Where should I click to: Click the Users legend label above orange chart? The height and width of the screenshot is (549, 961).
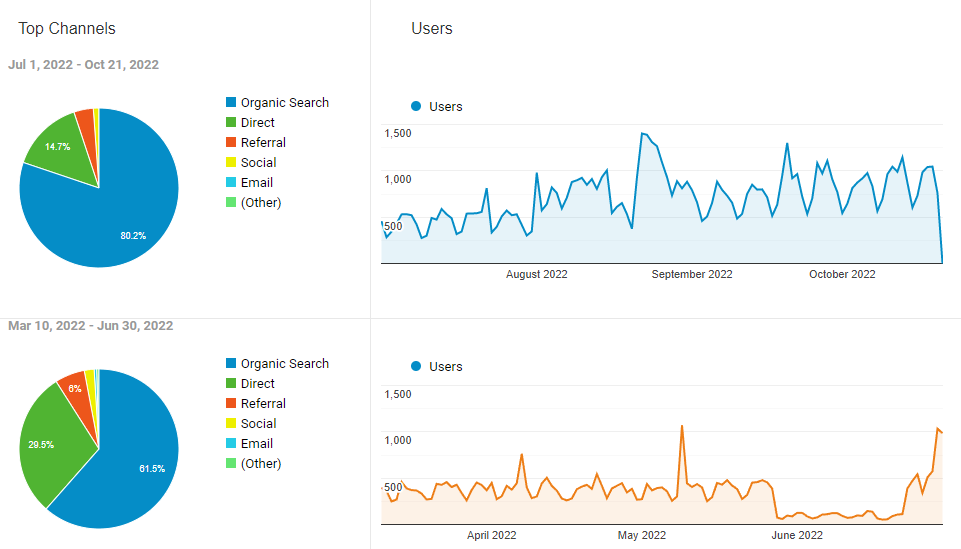[446, 366]
